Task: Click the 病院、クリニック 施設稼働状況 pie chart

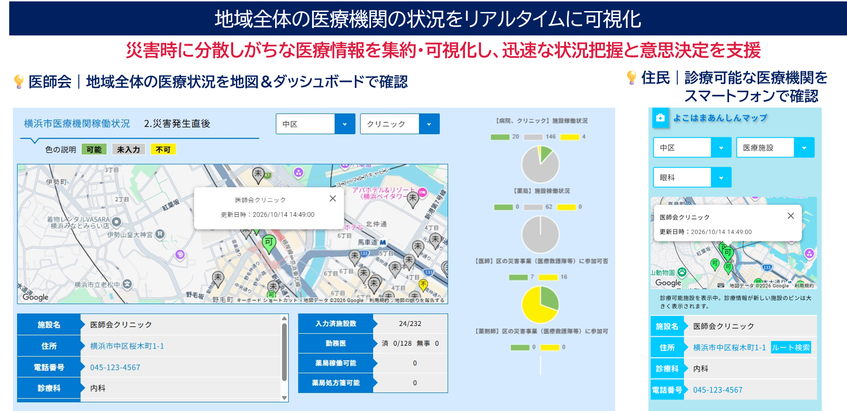Action: [x=540, y=164]
